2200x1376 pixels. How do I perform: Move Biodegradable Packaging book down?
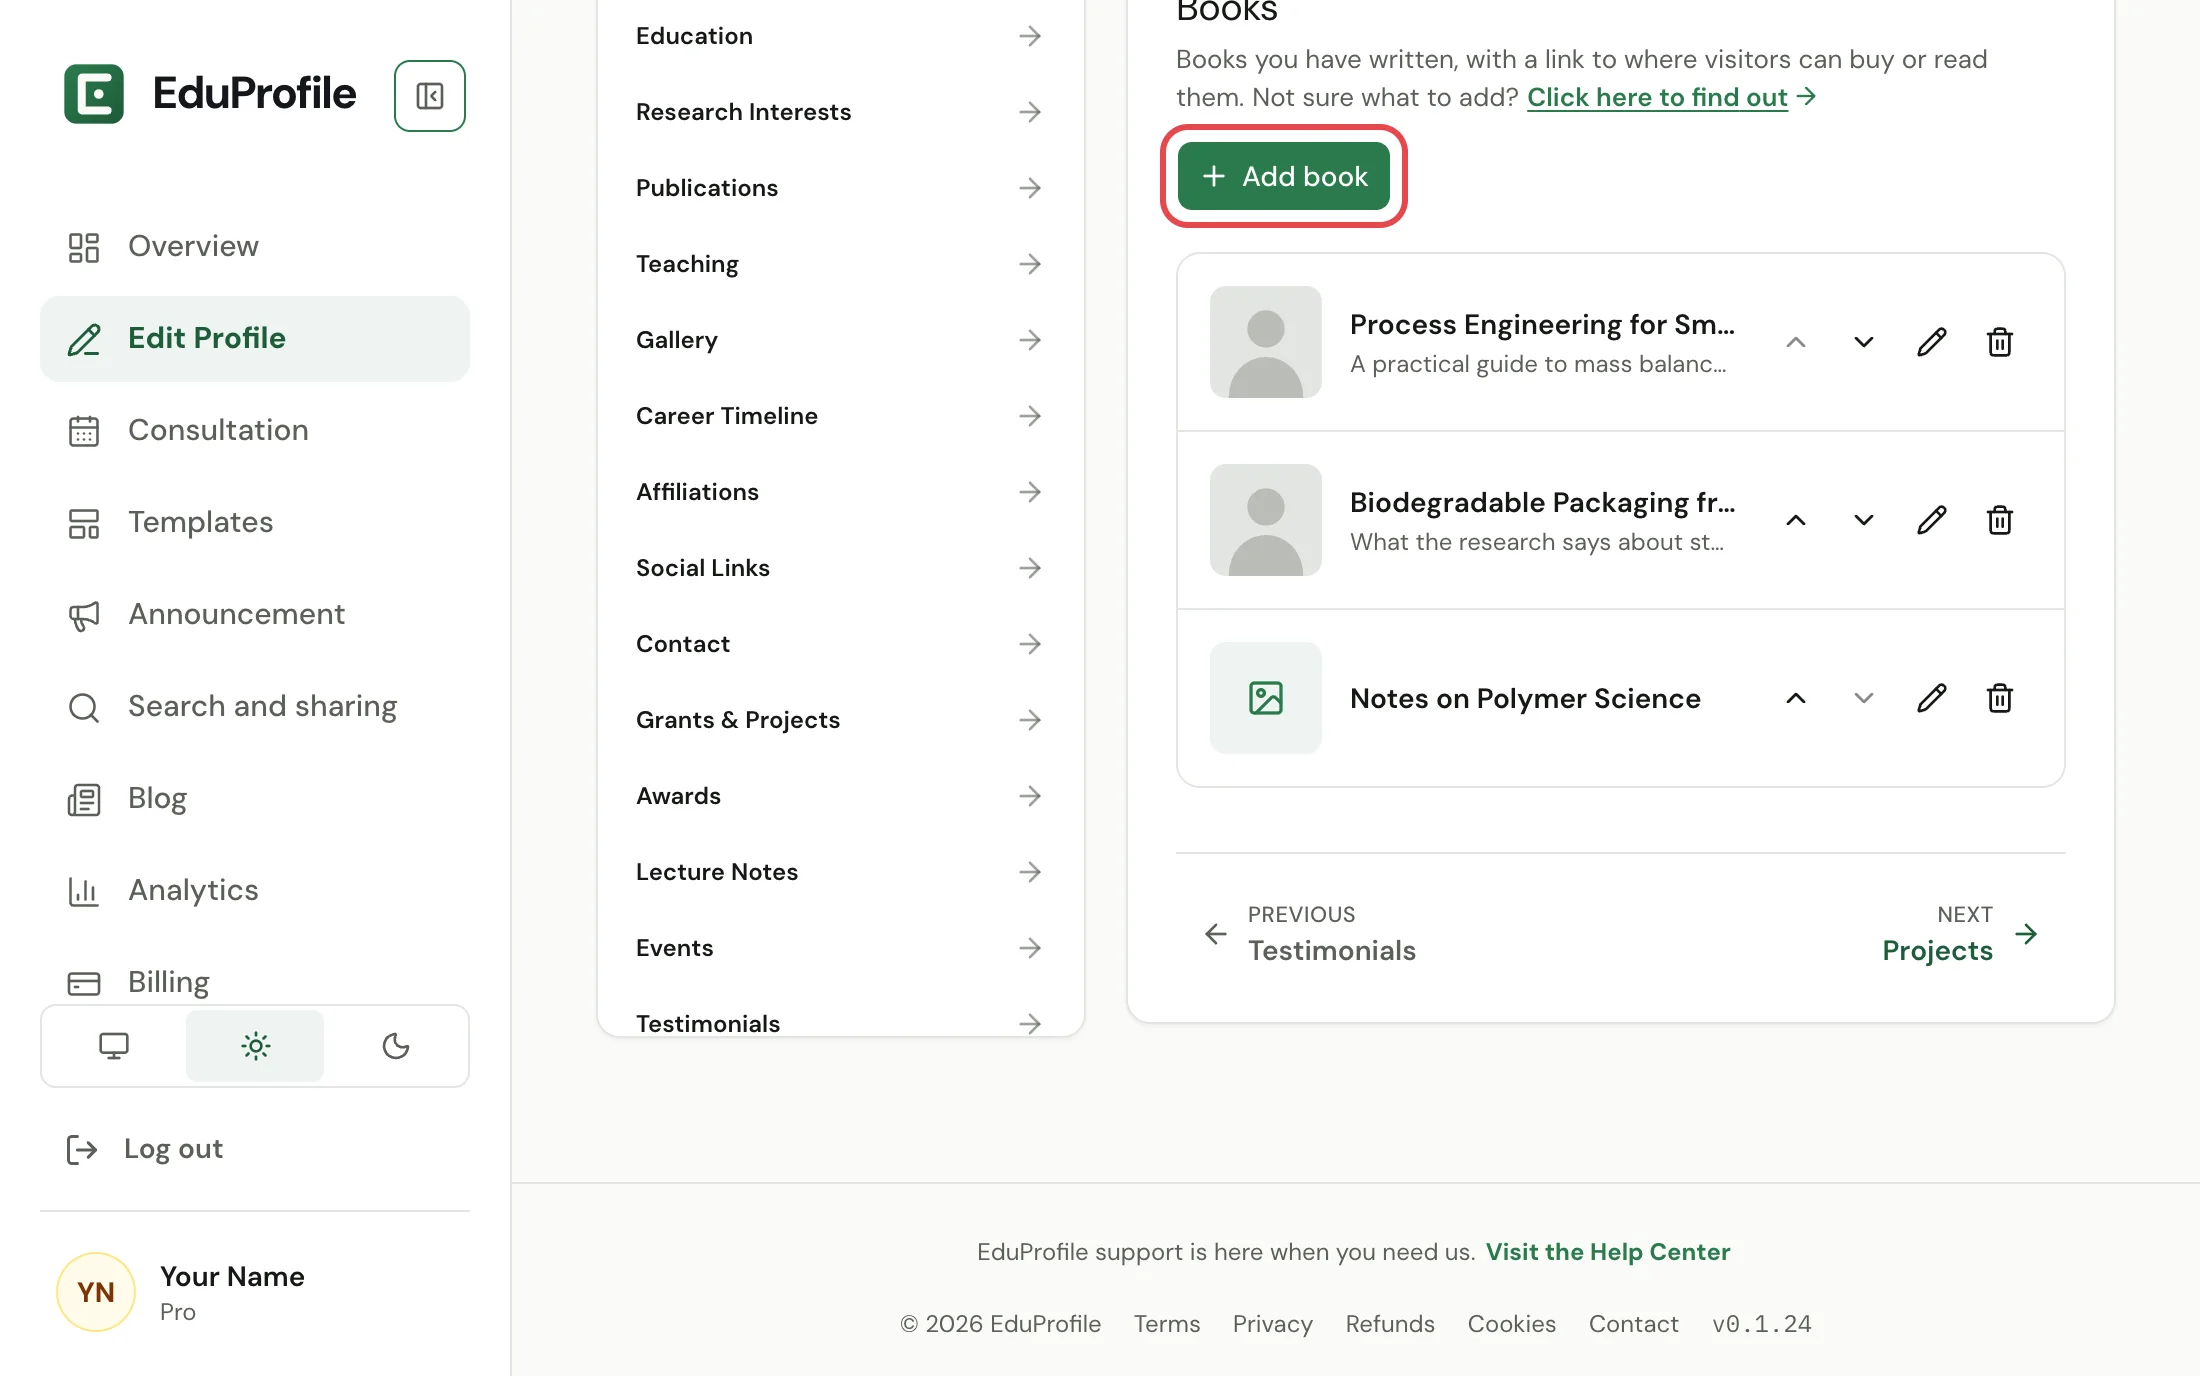[x=1864, y=520]
